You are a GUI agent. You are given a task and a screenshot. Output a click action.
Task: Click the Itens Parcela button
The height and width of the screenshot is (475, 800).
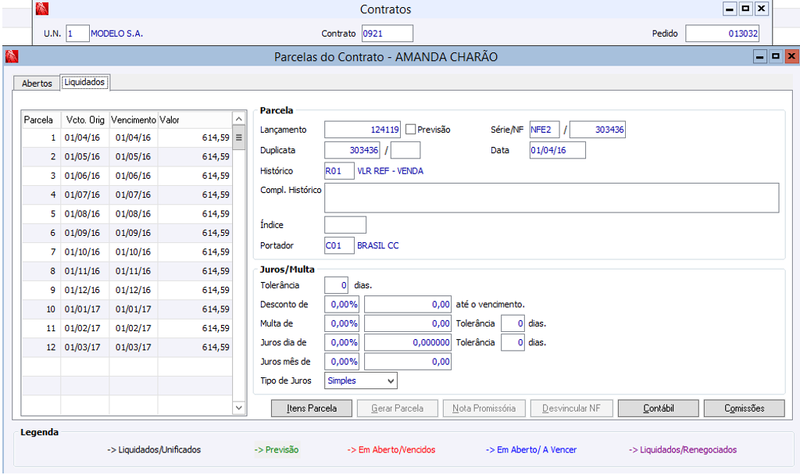[x=311, y=408]
